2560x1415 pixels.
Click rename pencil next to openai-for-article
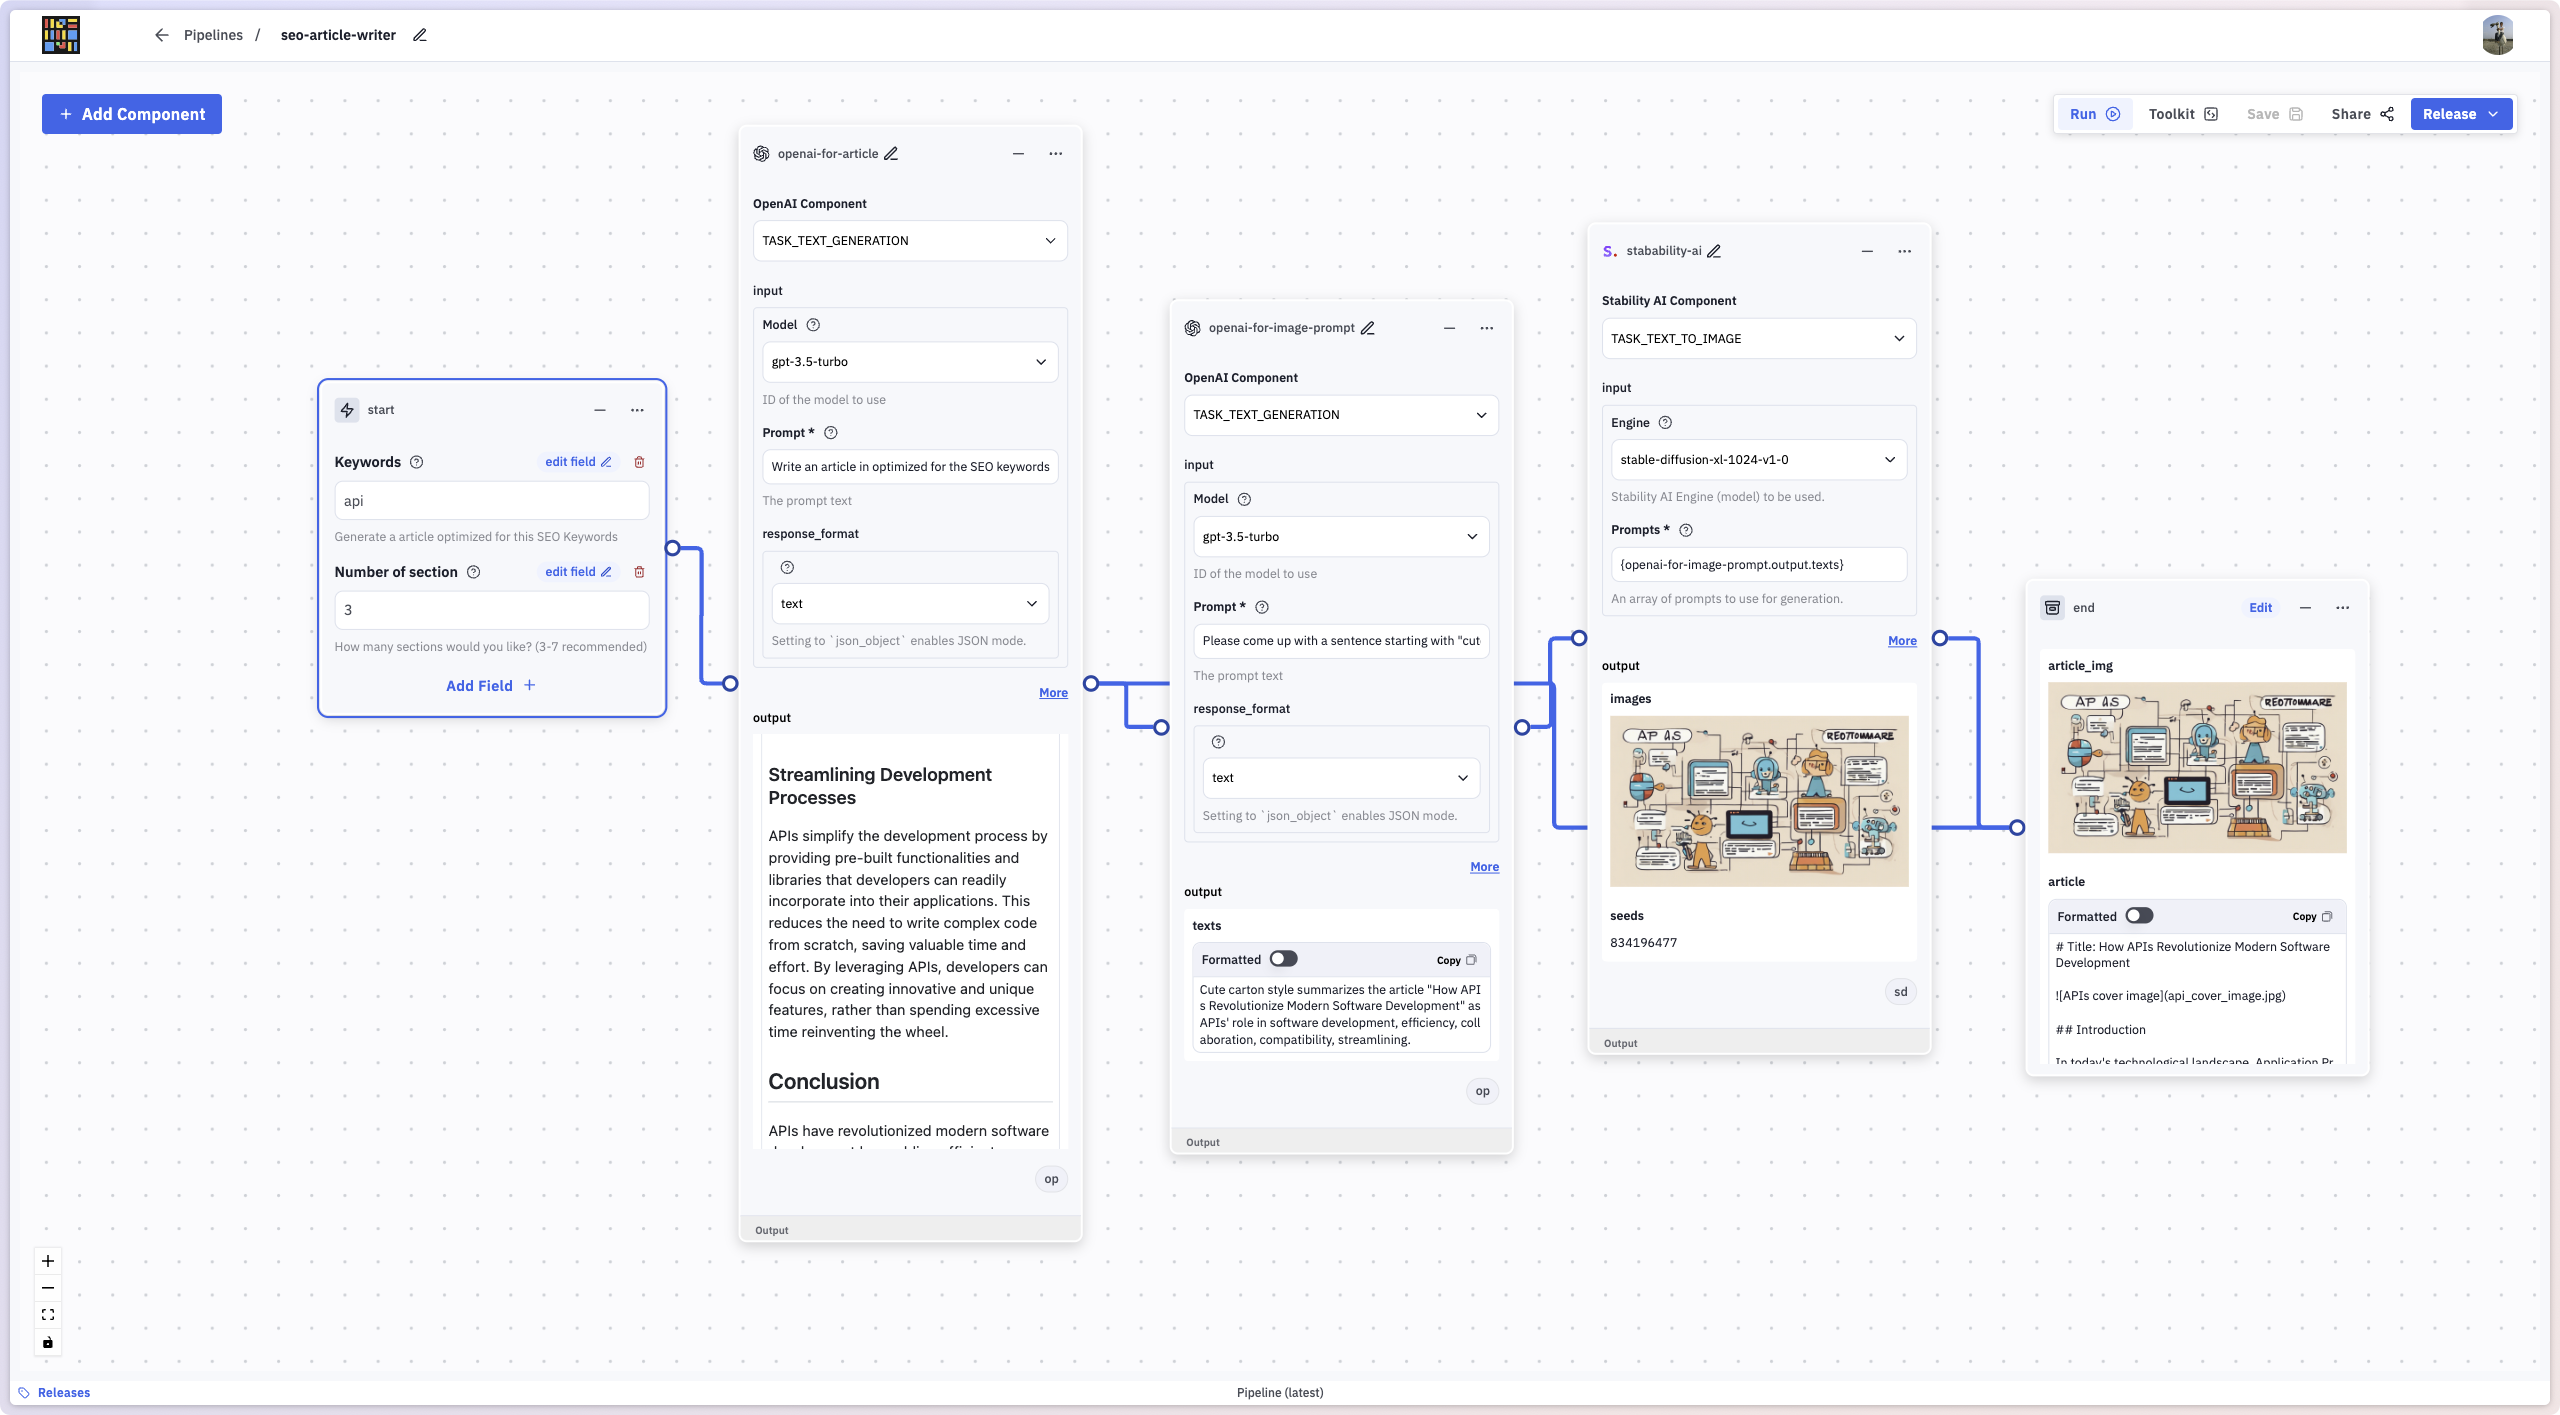[x=891, y=154]
